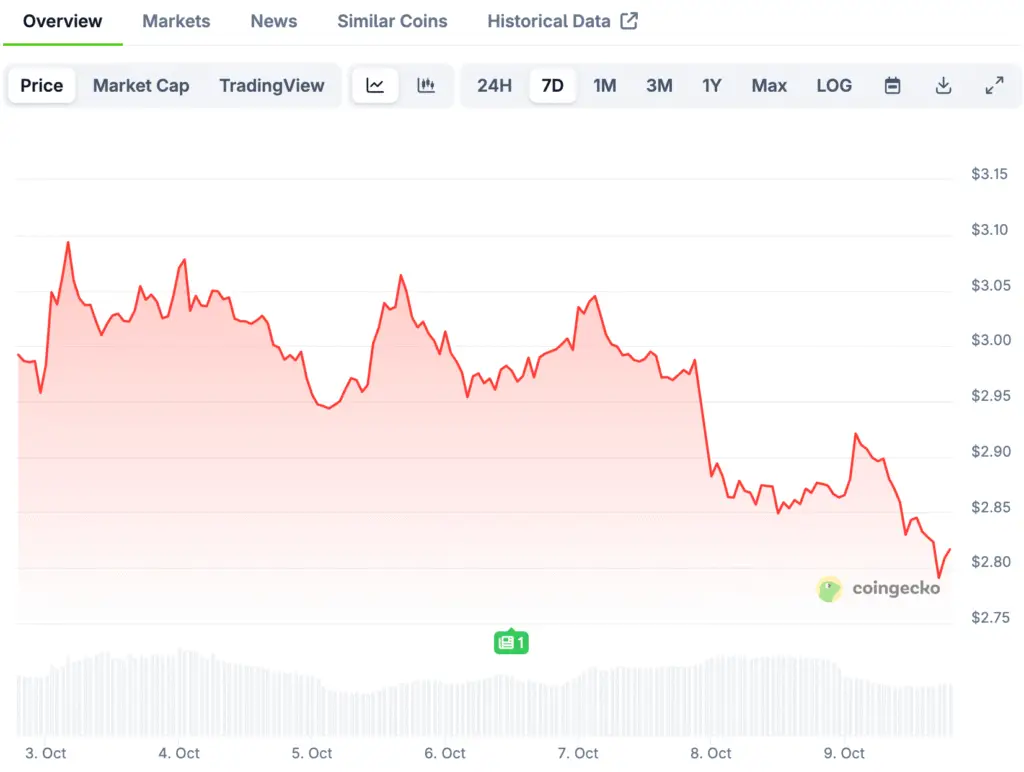The width and height of the screenshot is (1024, 772).
Task: Toggle LOG scale on the chart
Action: (834, 86)
